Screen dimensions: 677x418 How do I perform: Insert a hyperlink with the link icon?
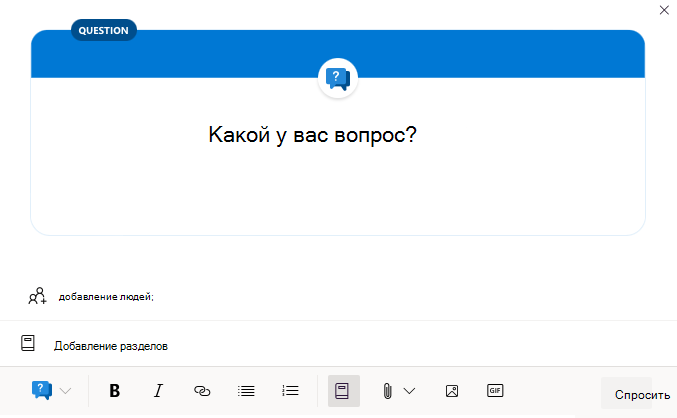tap(202, 391)
